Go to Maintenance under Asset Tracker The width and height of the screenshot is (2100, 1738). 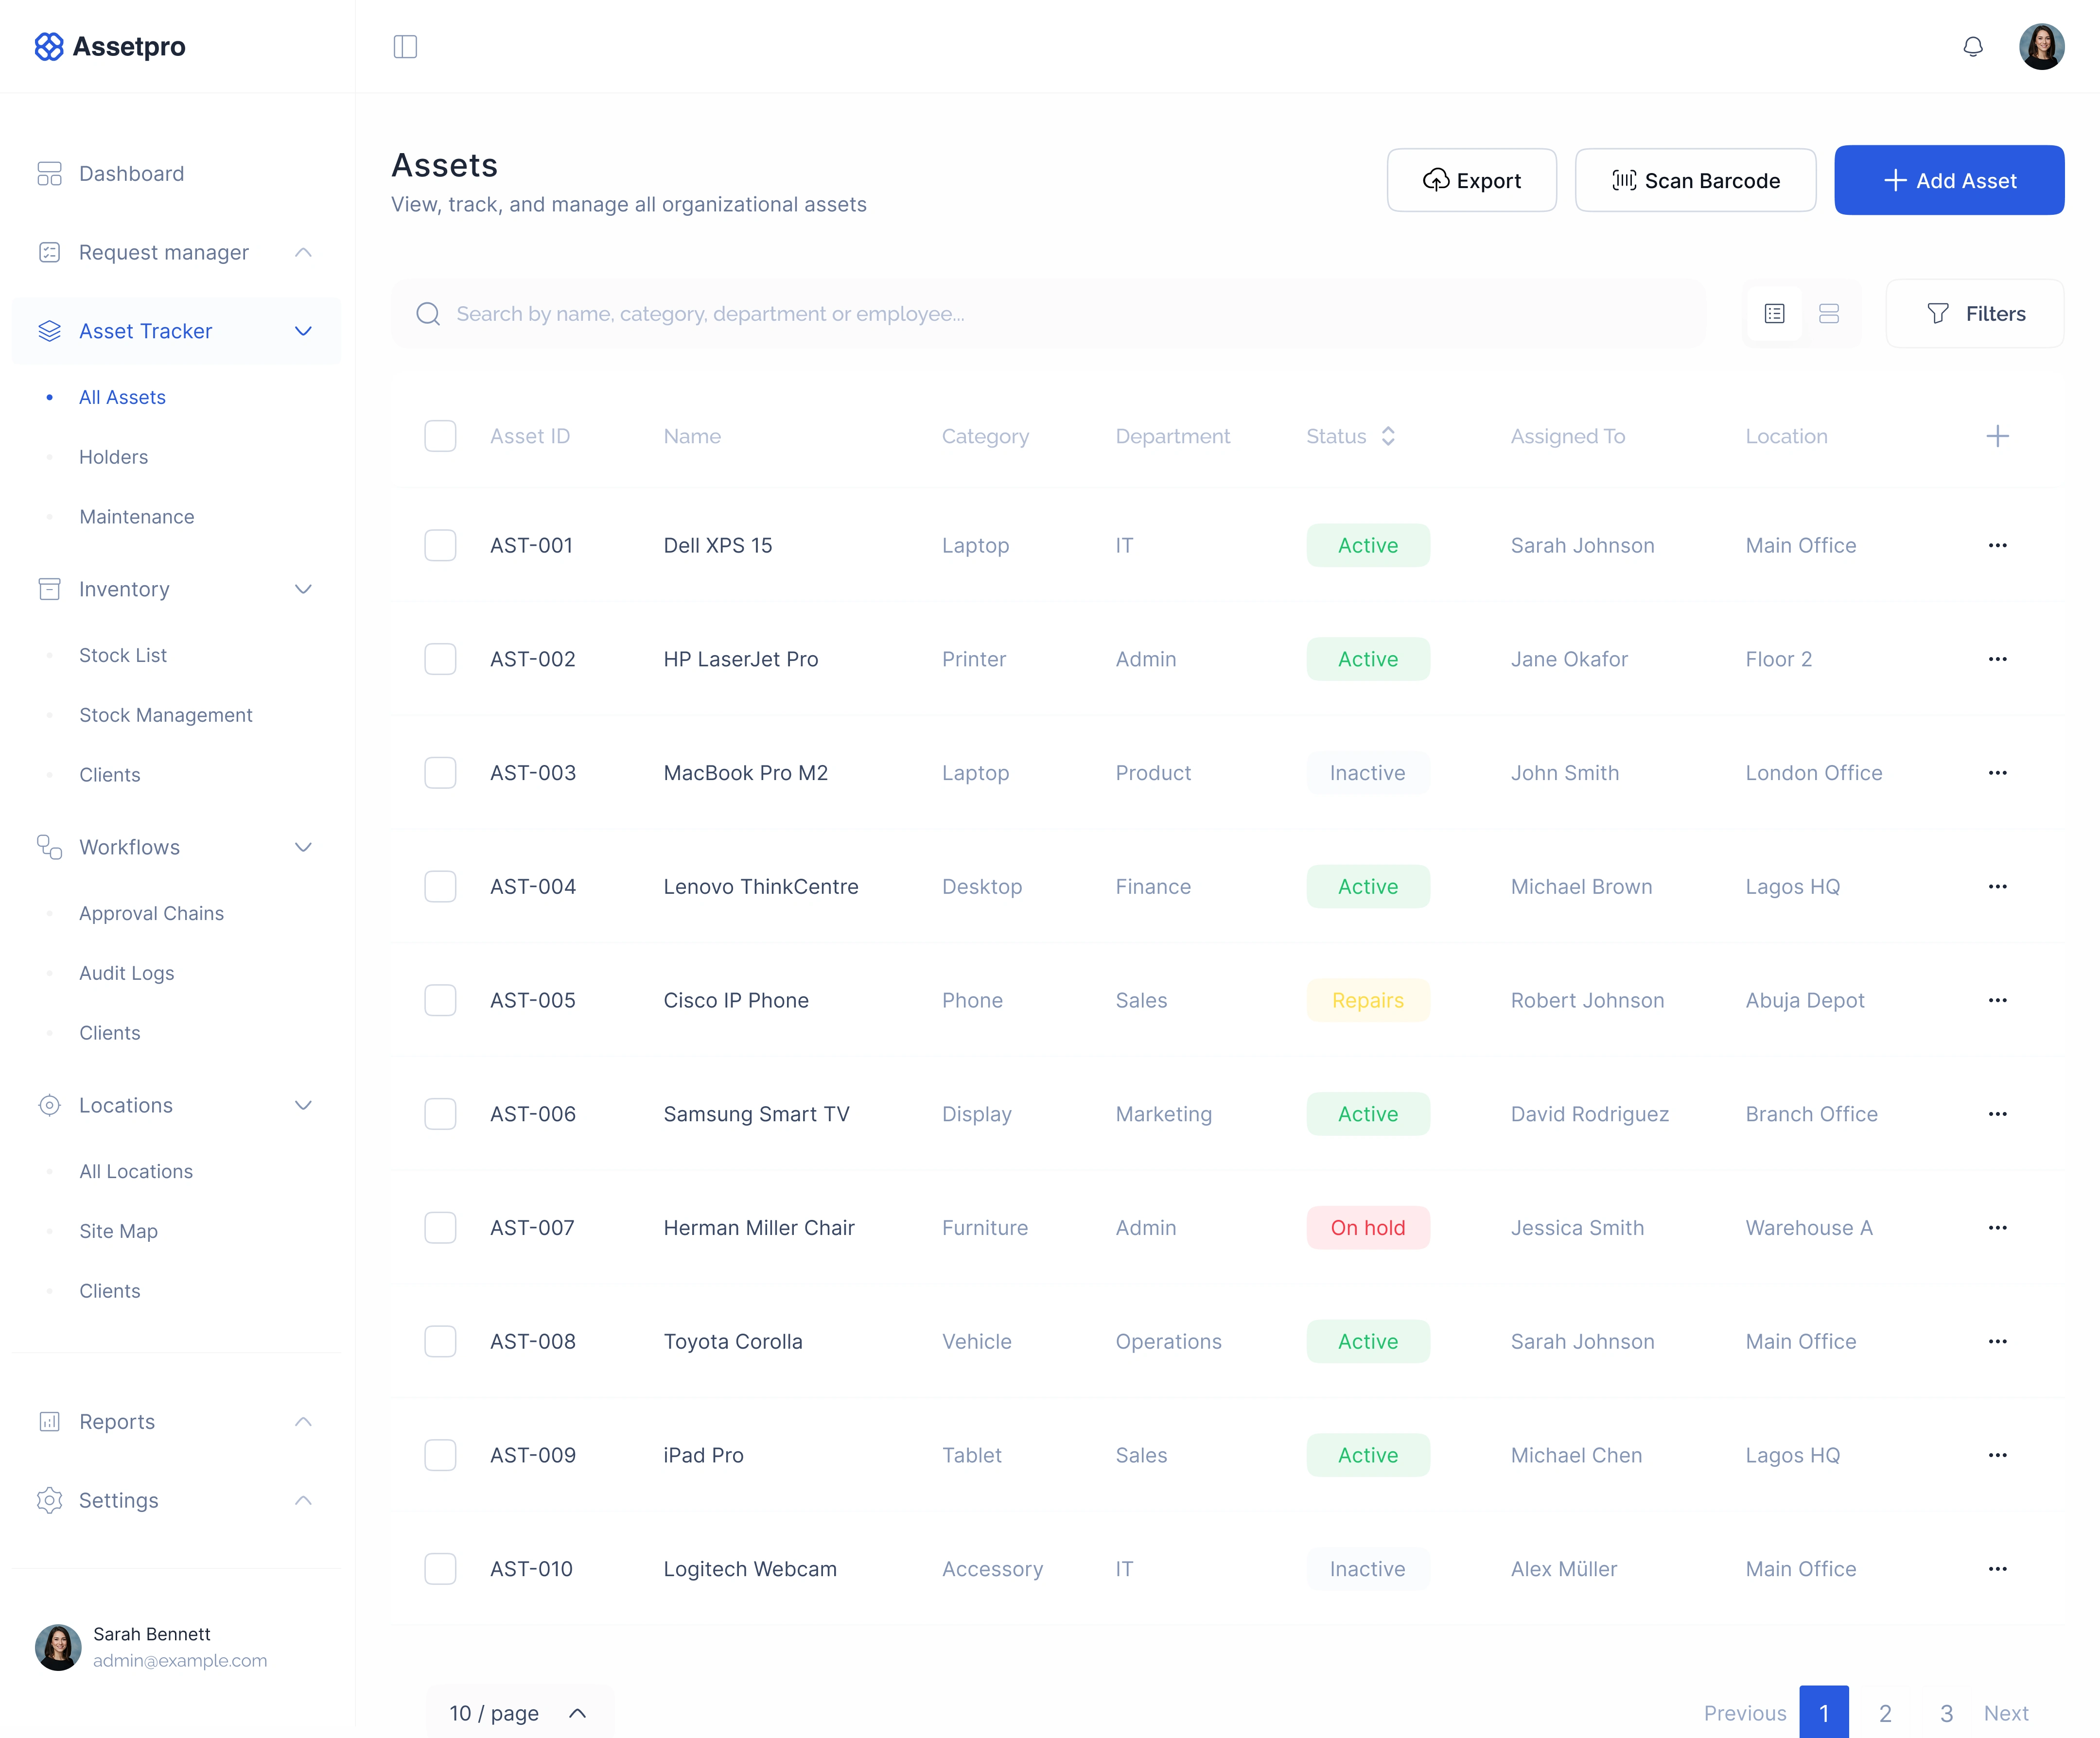(137, 517)
